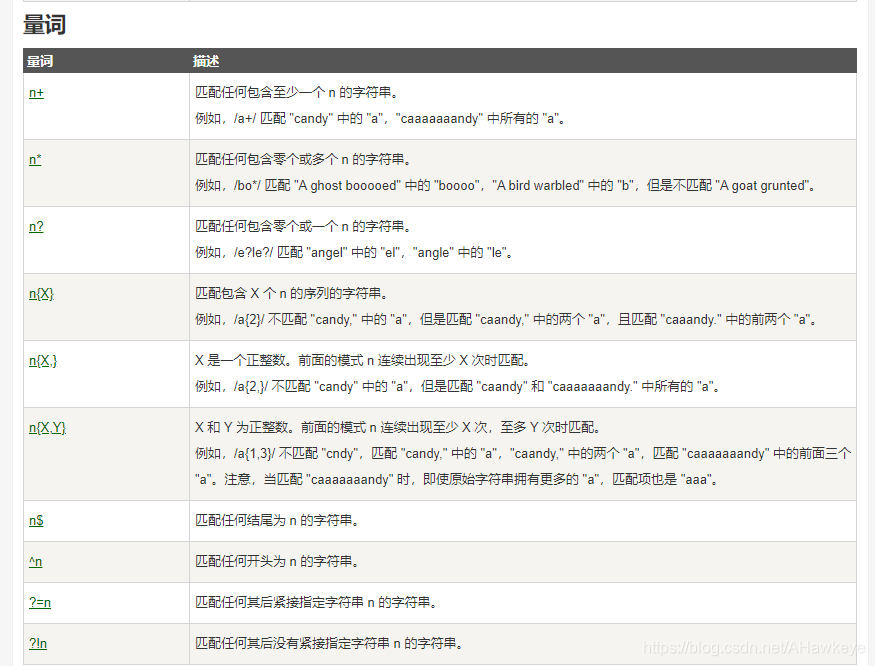
Task: Open the n$ quantifier link
Action: coord(36,520)
